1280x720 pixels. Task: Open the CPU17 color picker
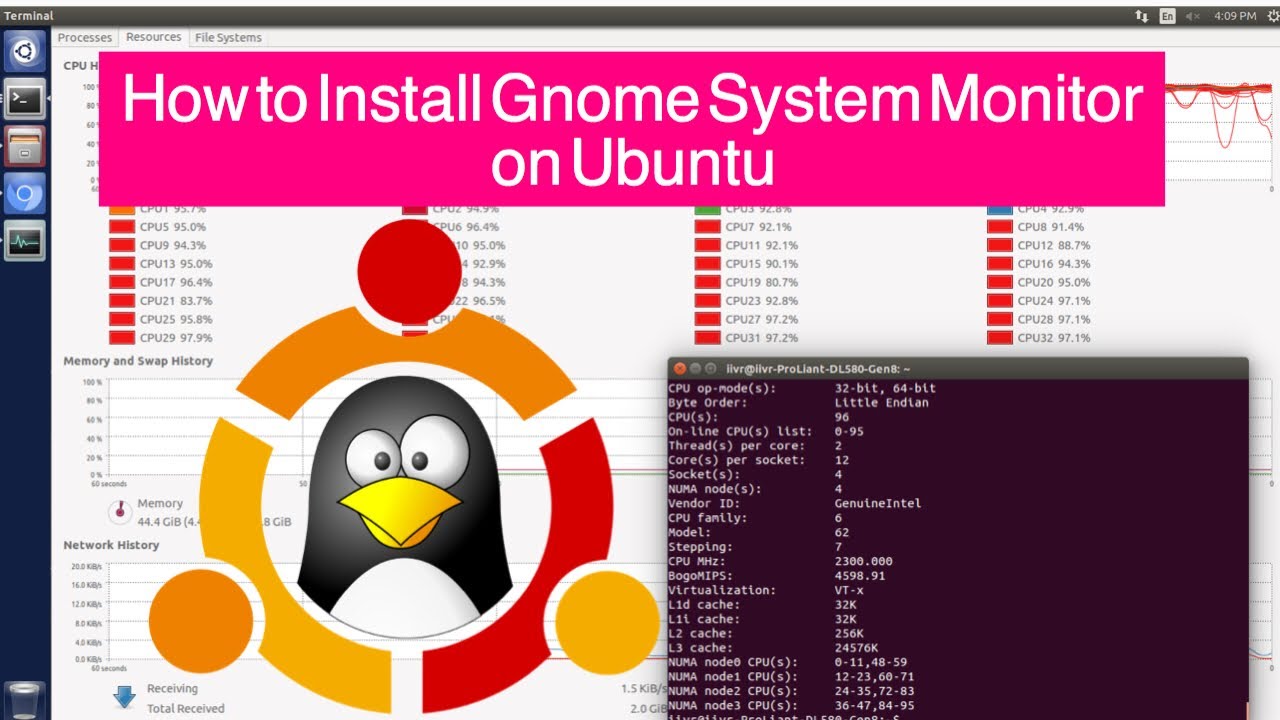(122, 282)
